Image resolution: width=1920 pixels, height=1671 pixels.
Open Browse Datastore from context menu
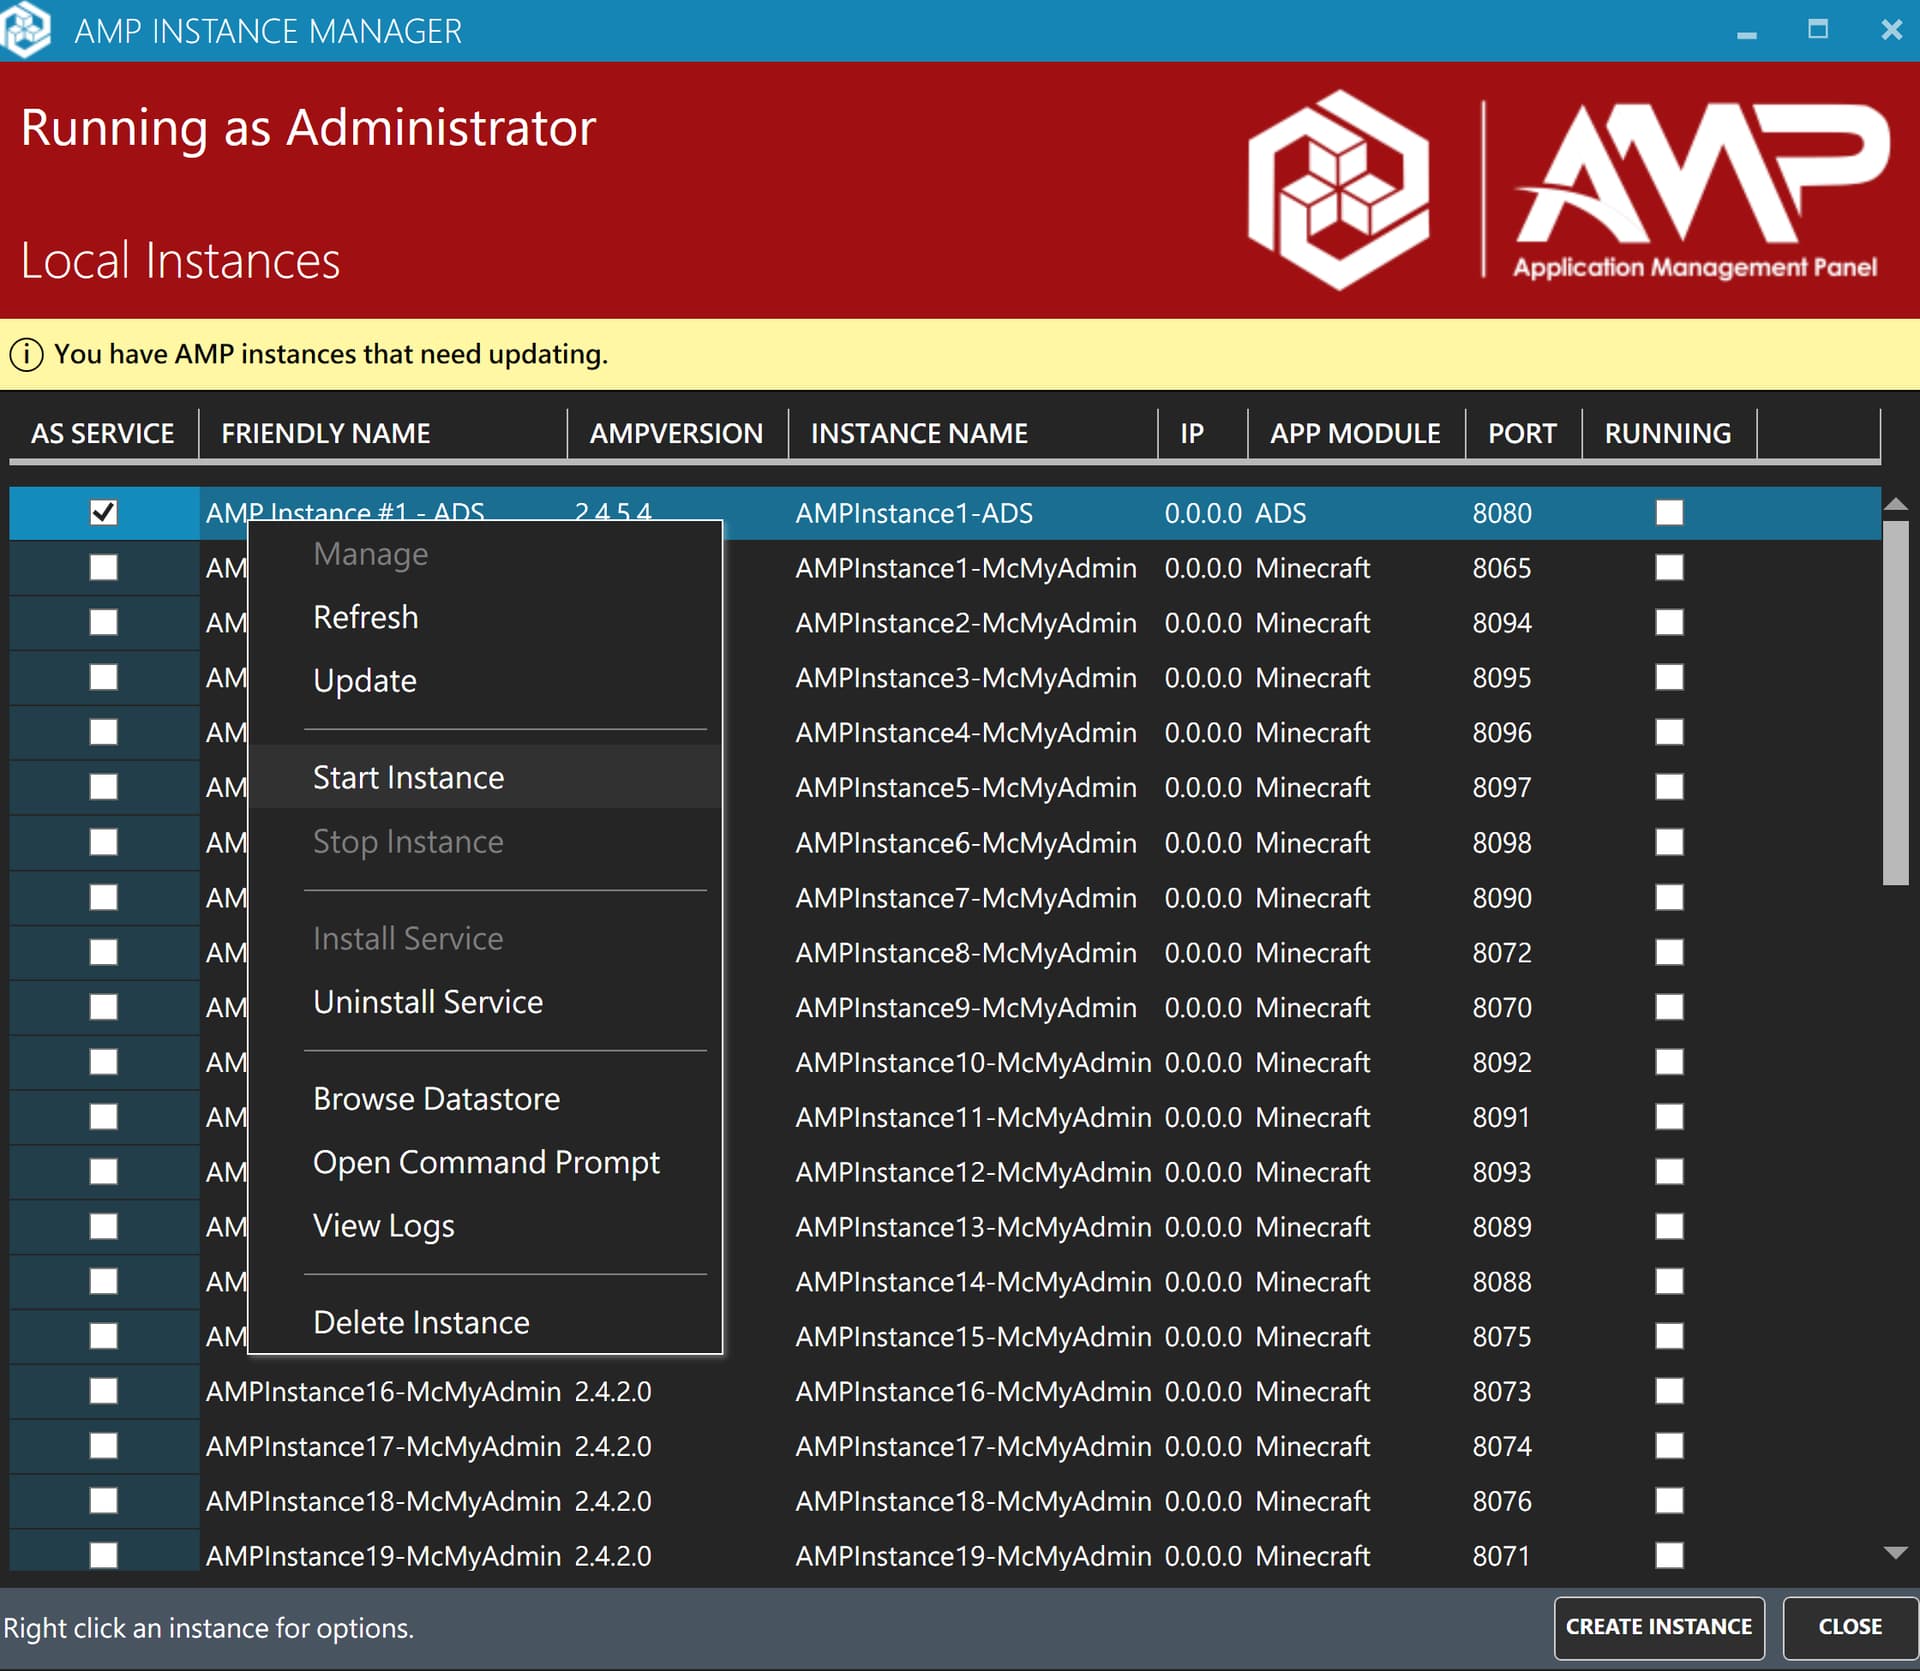485,1099
